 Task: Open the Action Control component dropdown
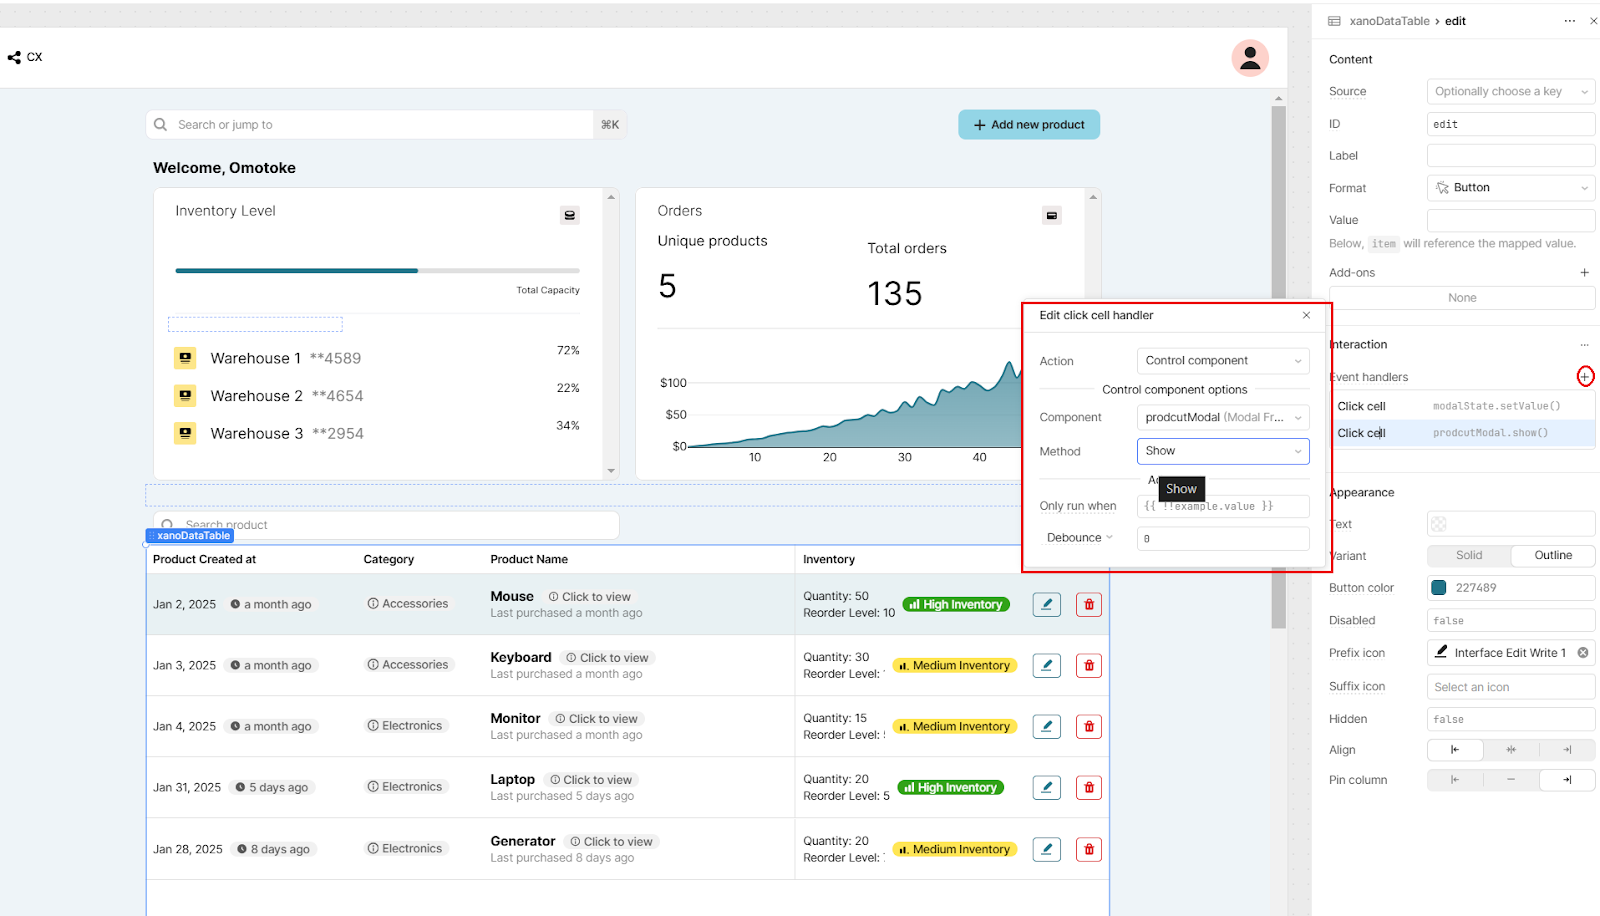coord(1223,361)
